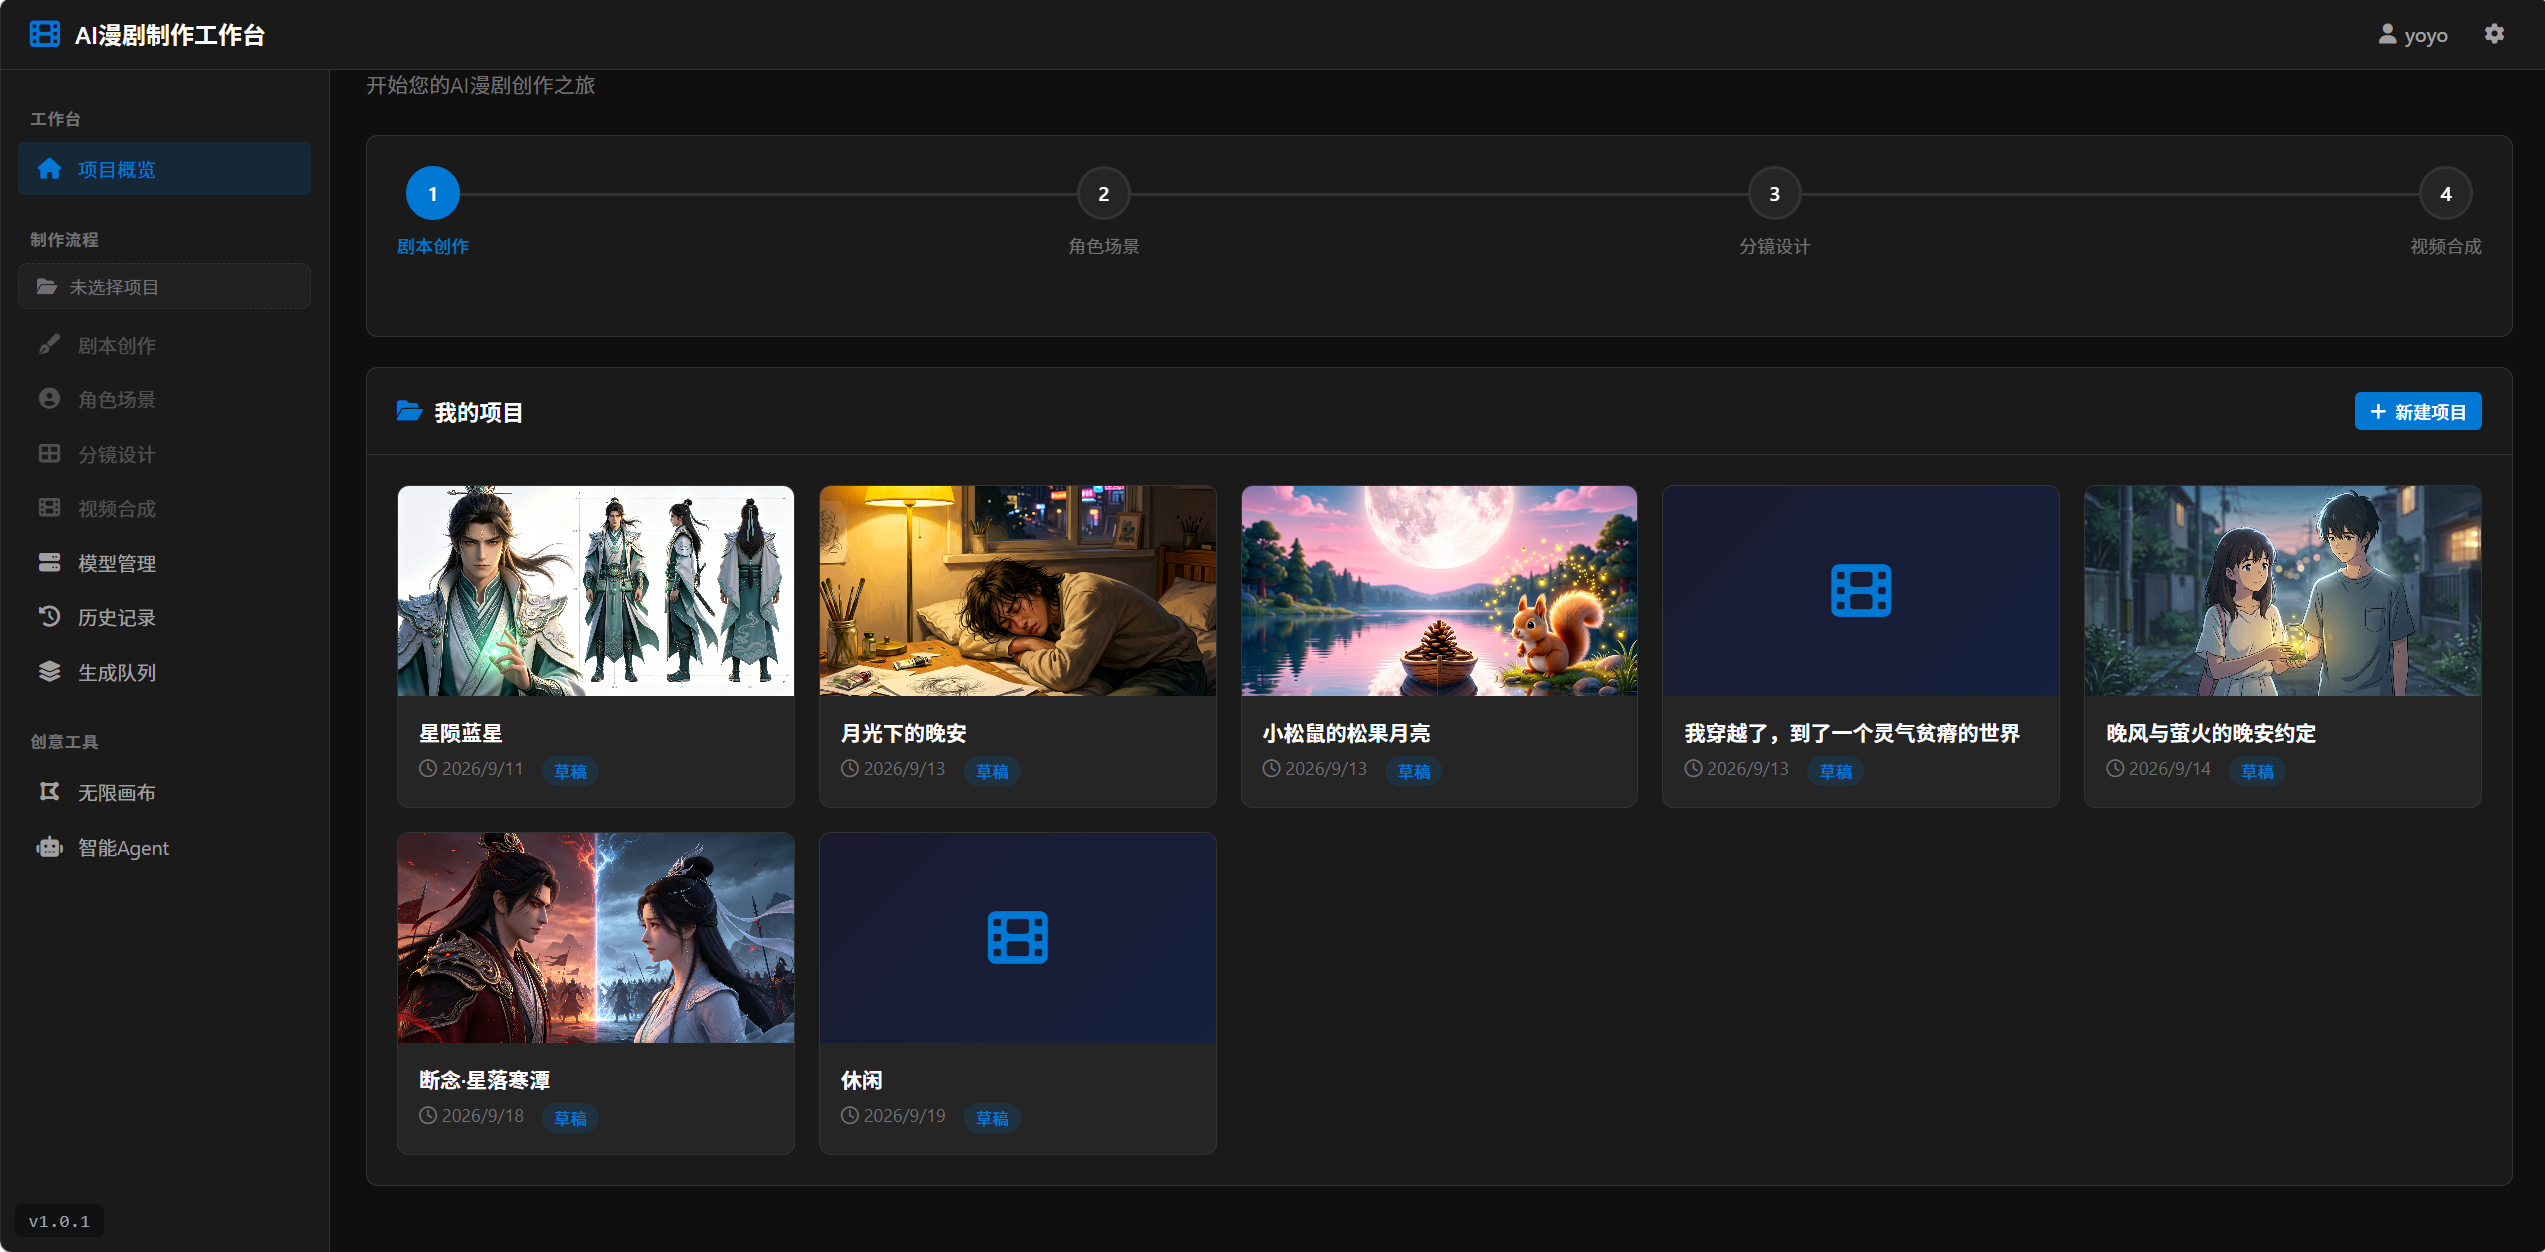Image resolution: width=2545 pixels, height=1252 pixels.
Task: Click the layers icon beside 生成队列
Action: [x=49, y=672]
